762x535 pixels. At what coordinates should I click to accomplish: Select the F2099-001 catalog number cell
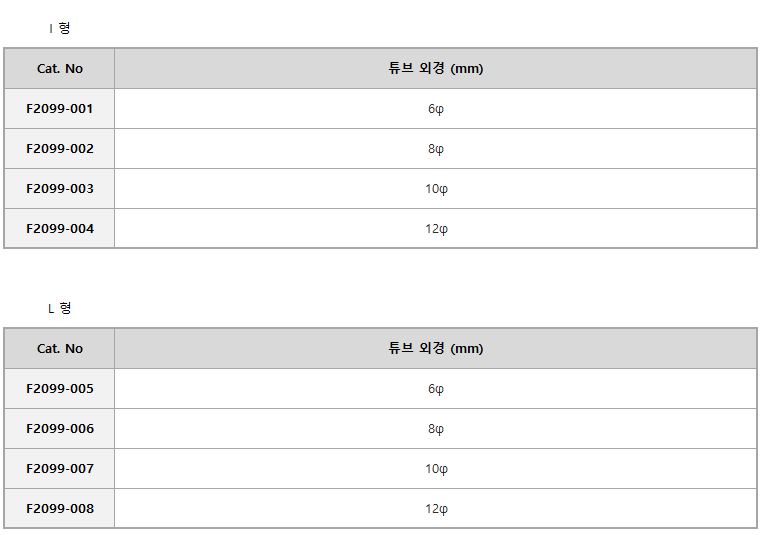tap(59, 108)
